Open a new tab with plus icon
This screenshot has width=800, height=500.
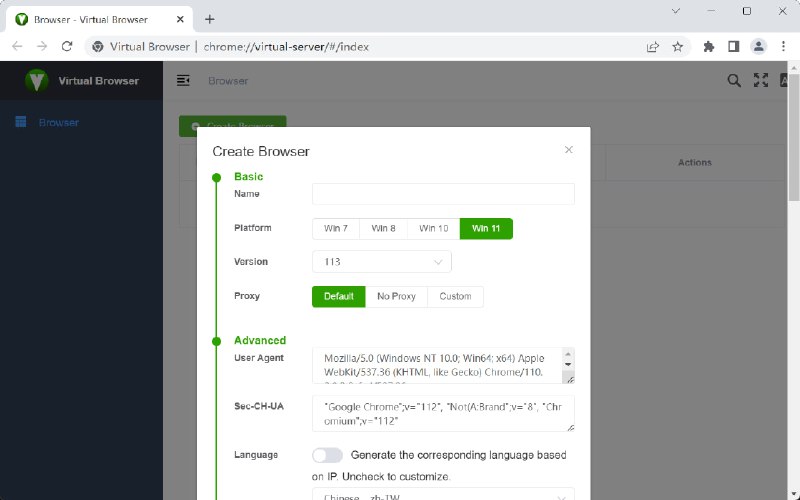click(210, 19)
